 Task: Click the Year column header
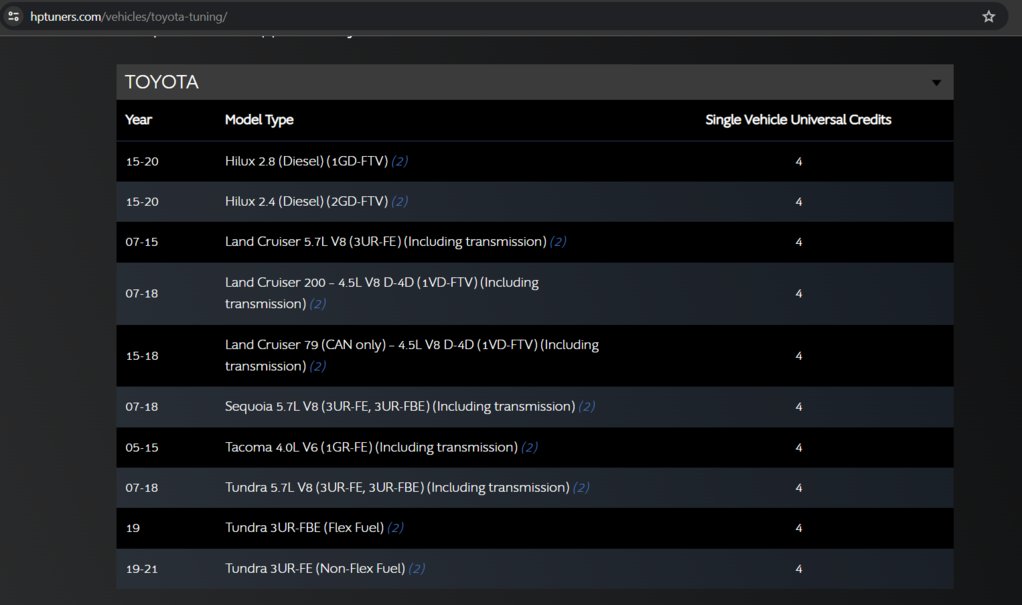[x=138, y=120]
